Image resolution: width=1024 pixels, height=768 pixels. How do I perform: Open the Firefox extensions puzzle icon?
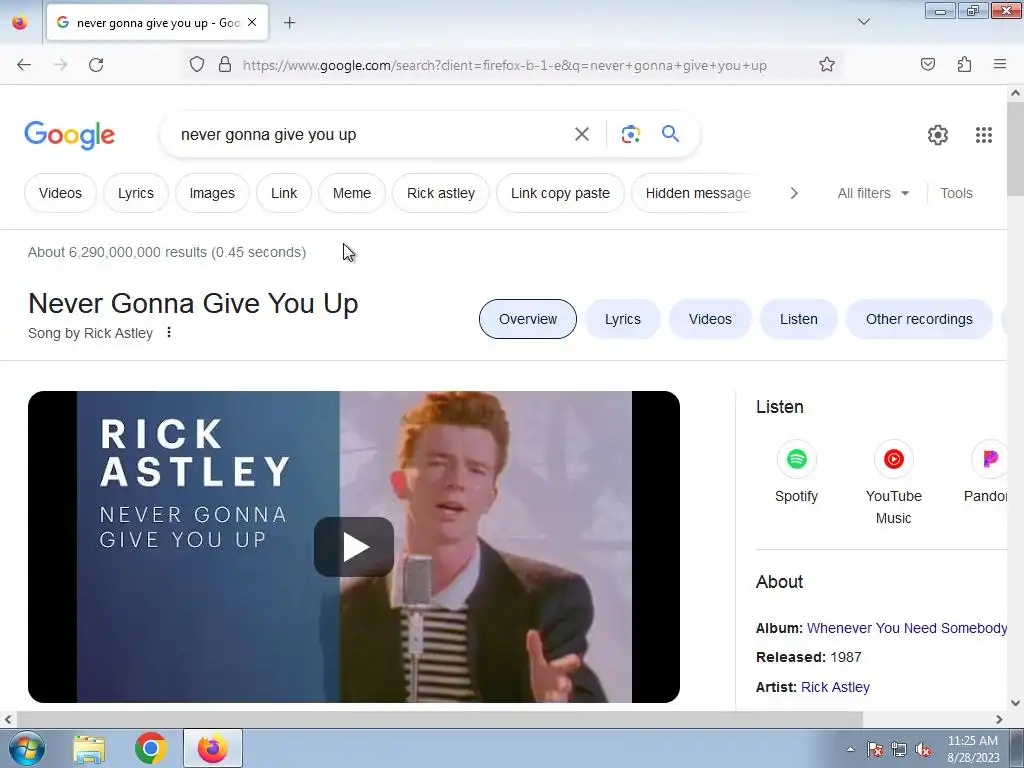point(964,64)
